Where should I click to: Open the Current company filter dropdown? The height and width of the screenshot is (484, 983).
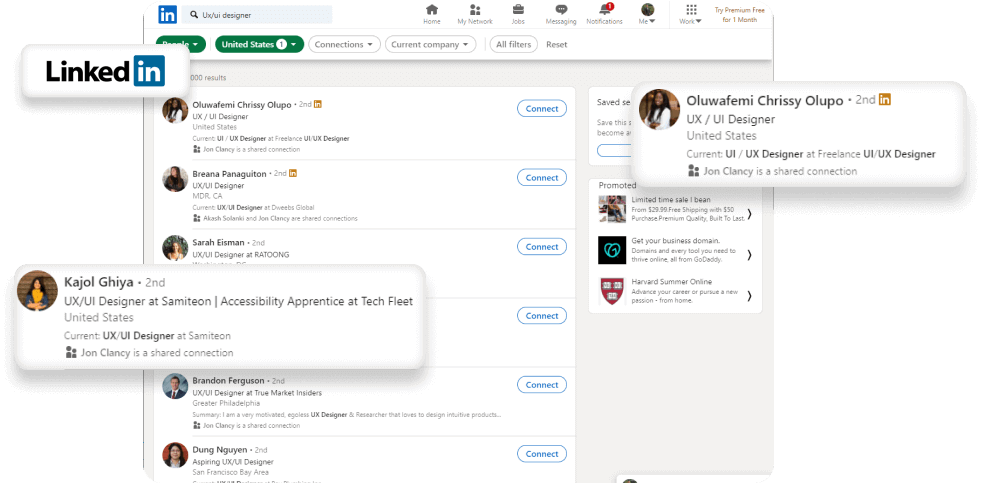click(x=431, y=44)
